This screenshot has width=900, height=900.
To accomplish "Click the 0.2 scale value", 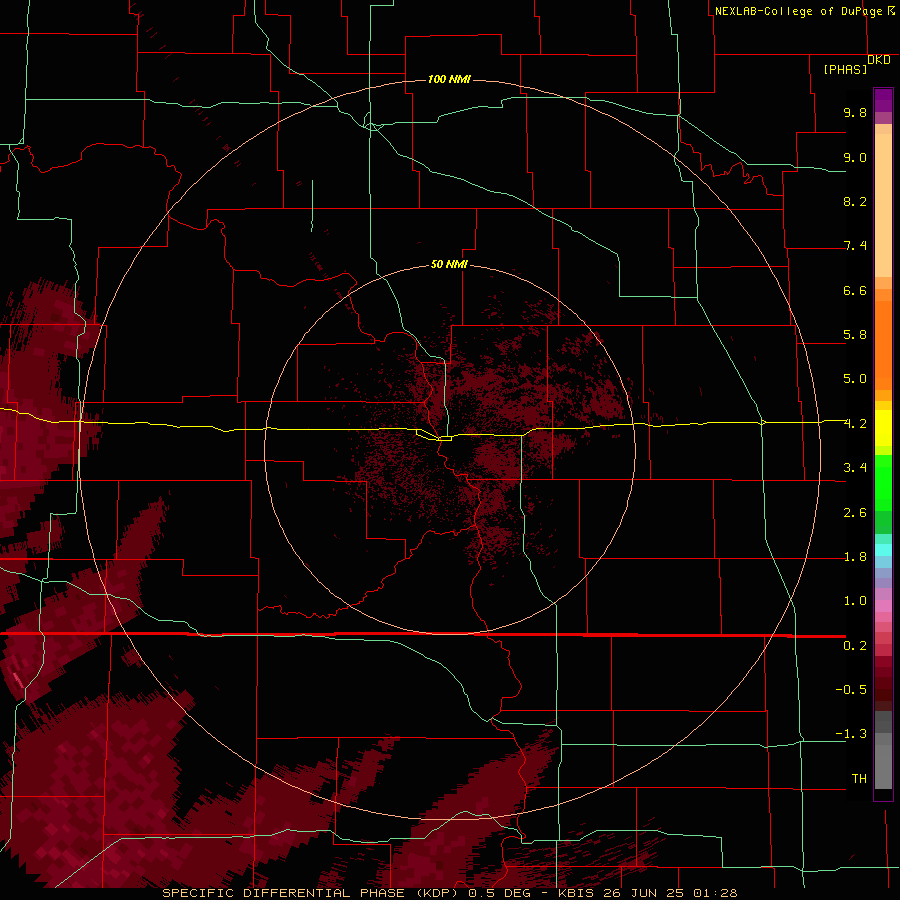I will tap(855, 646).
